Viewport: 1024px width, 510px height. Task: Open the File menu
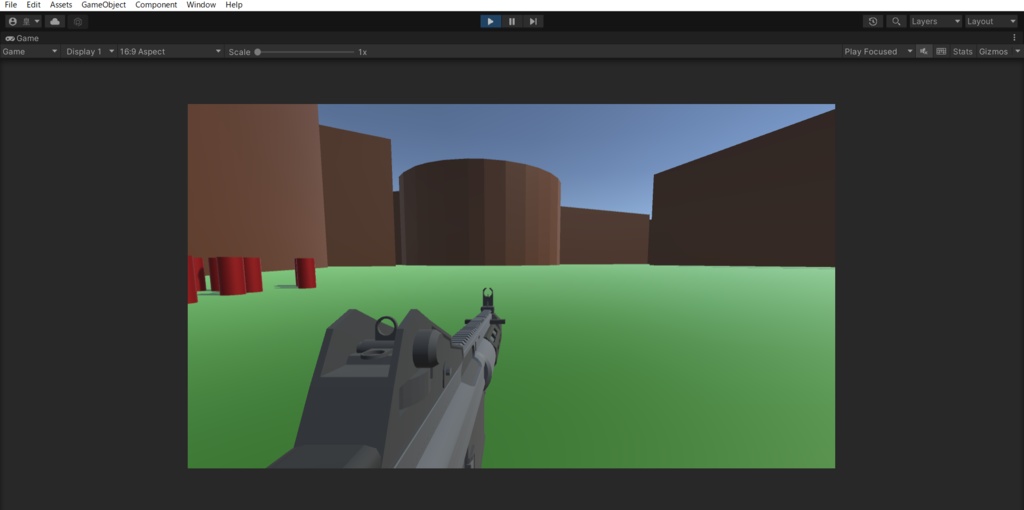[10, 5]
